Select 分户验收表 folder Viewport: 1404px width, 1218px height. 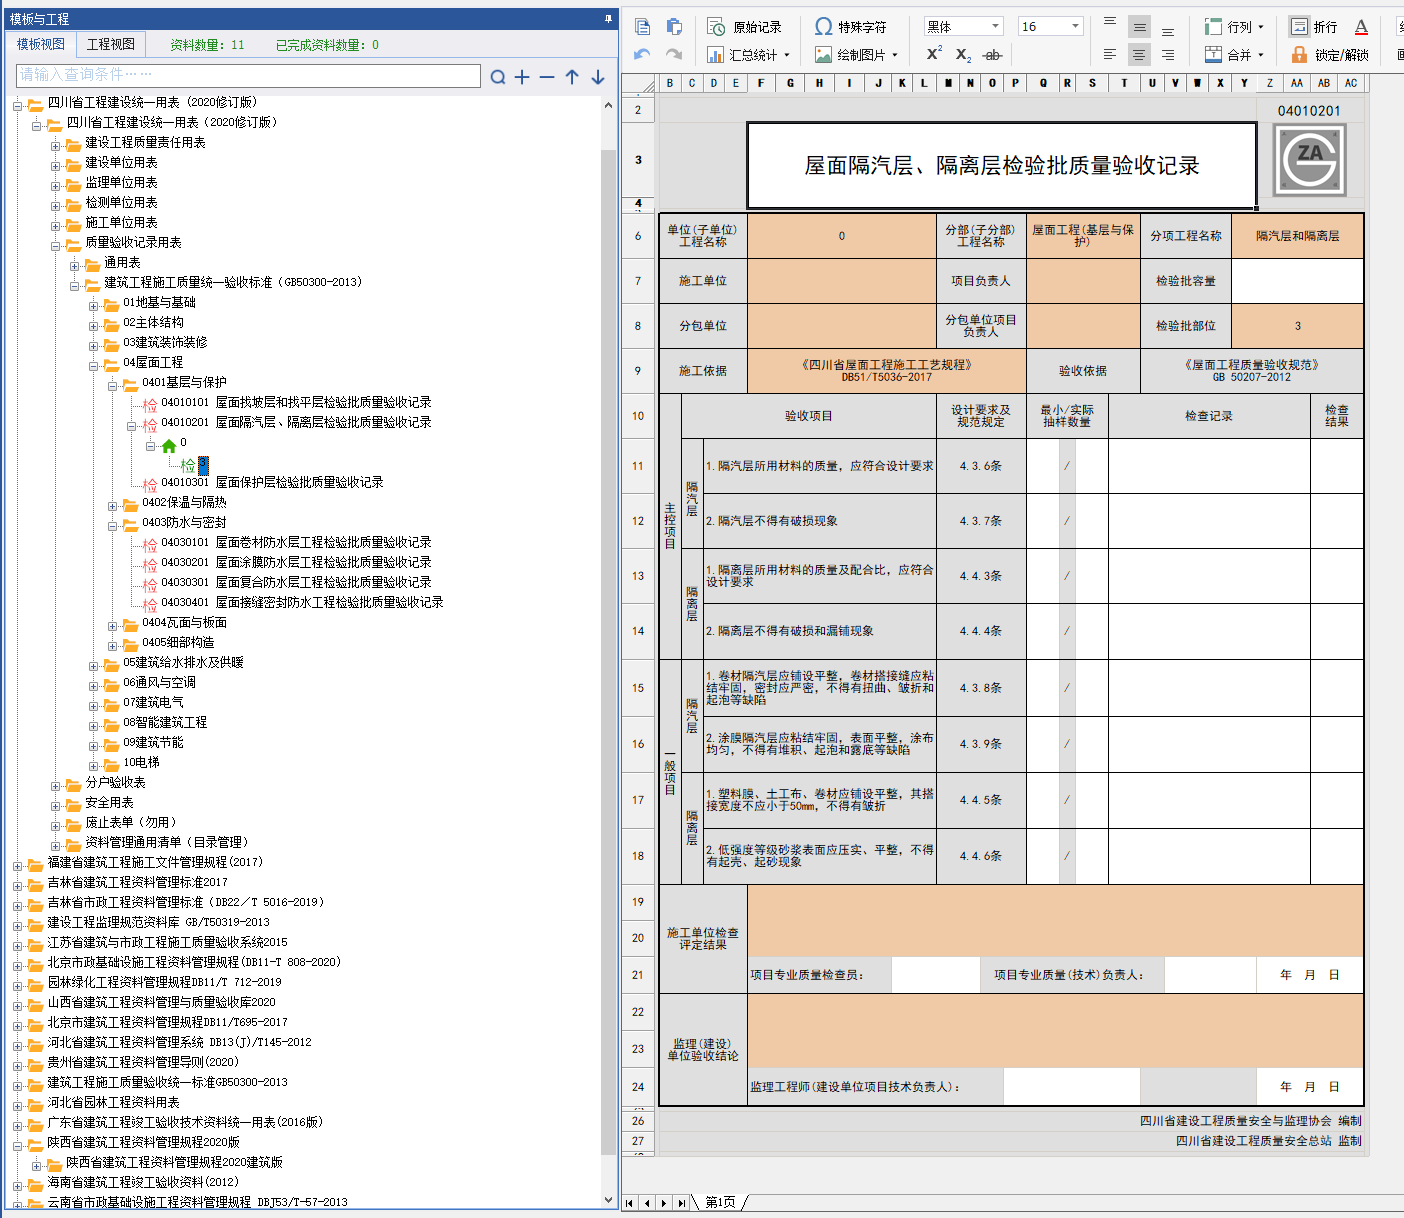tap(115, 782)
